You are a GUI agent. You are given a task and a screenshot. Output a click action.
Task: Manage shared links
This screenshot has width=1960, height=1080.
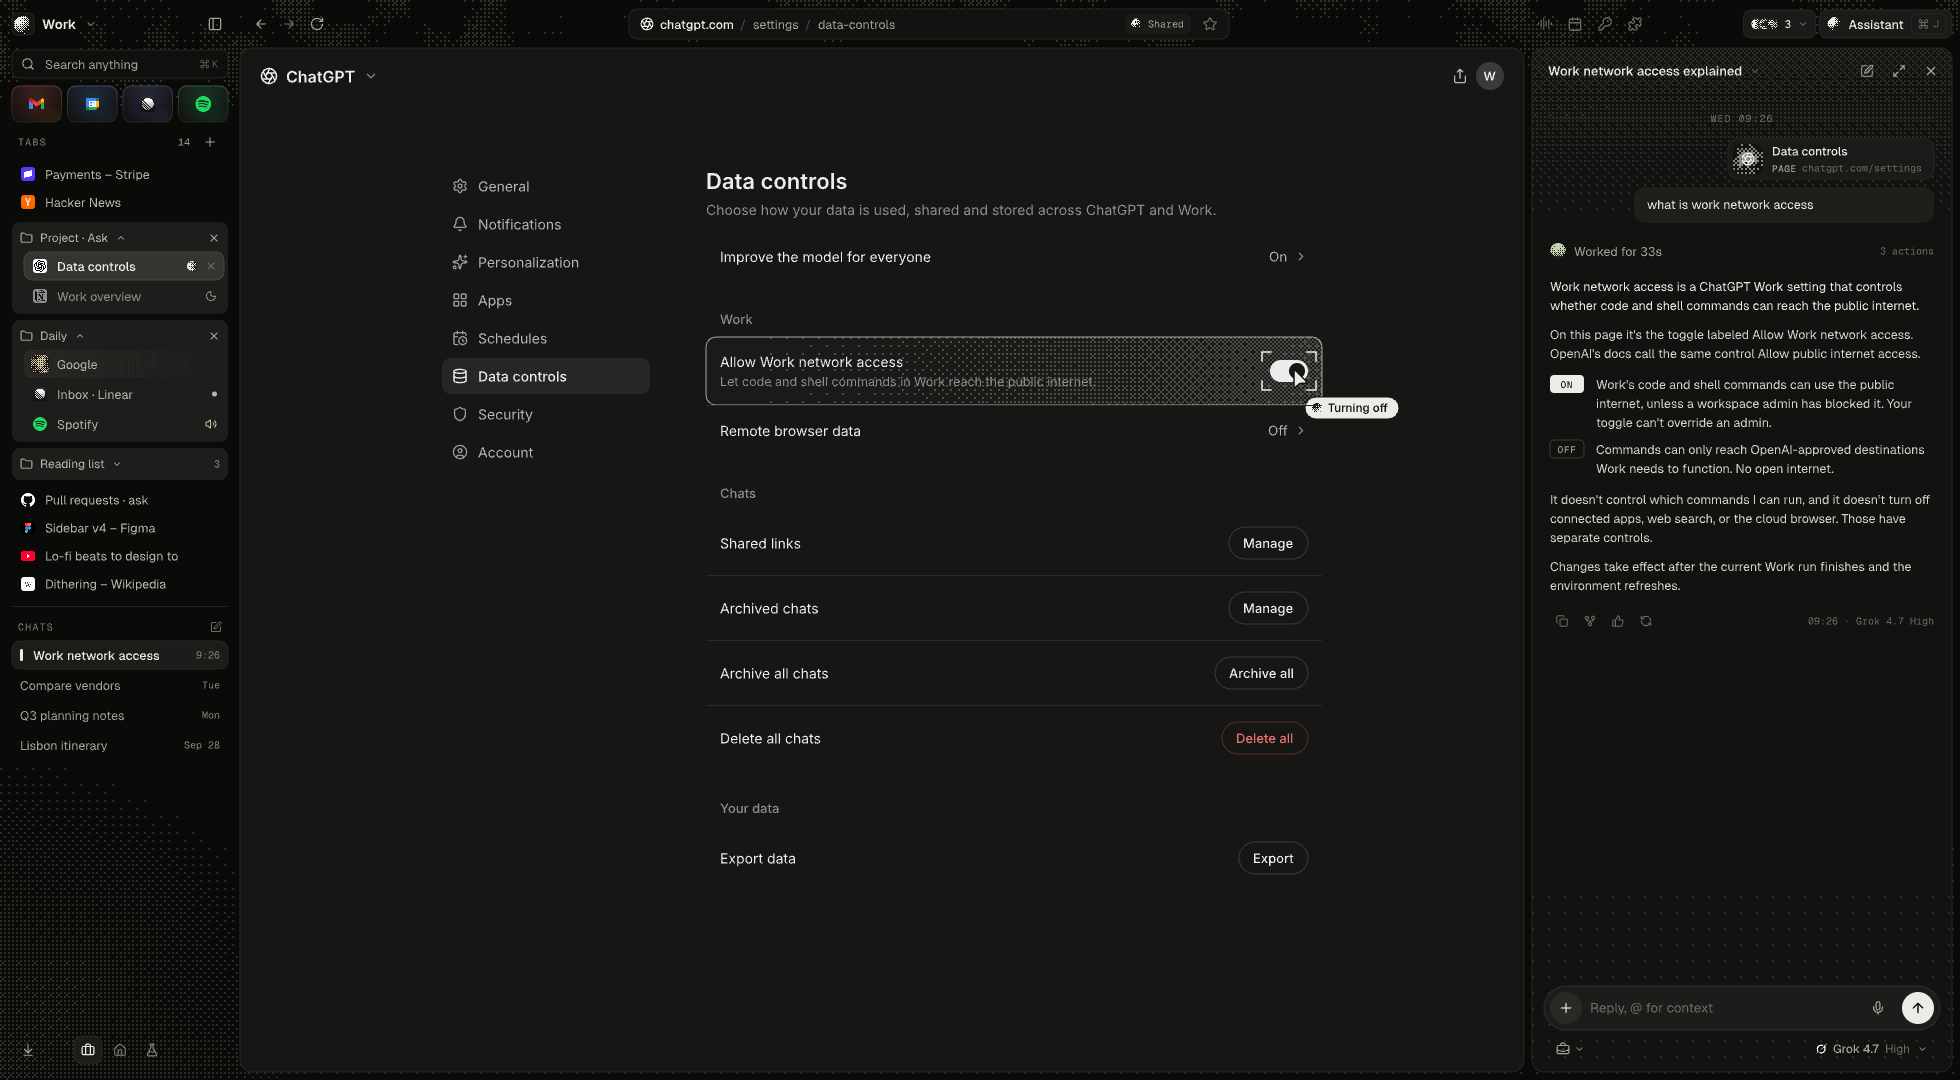click(x=1268, y=543)
